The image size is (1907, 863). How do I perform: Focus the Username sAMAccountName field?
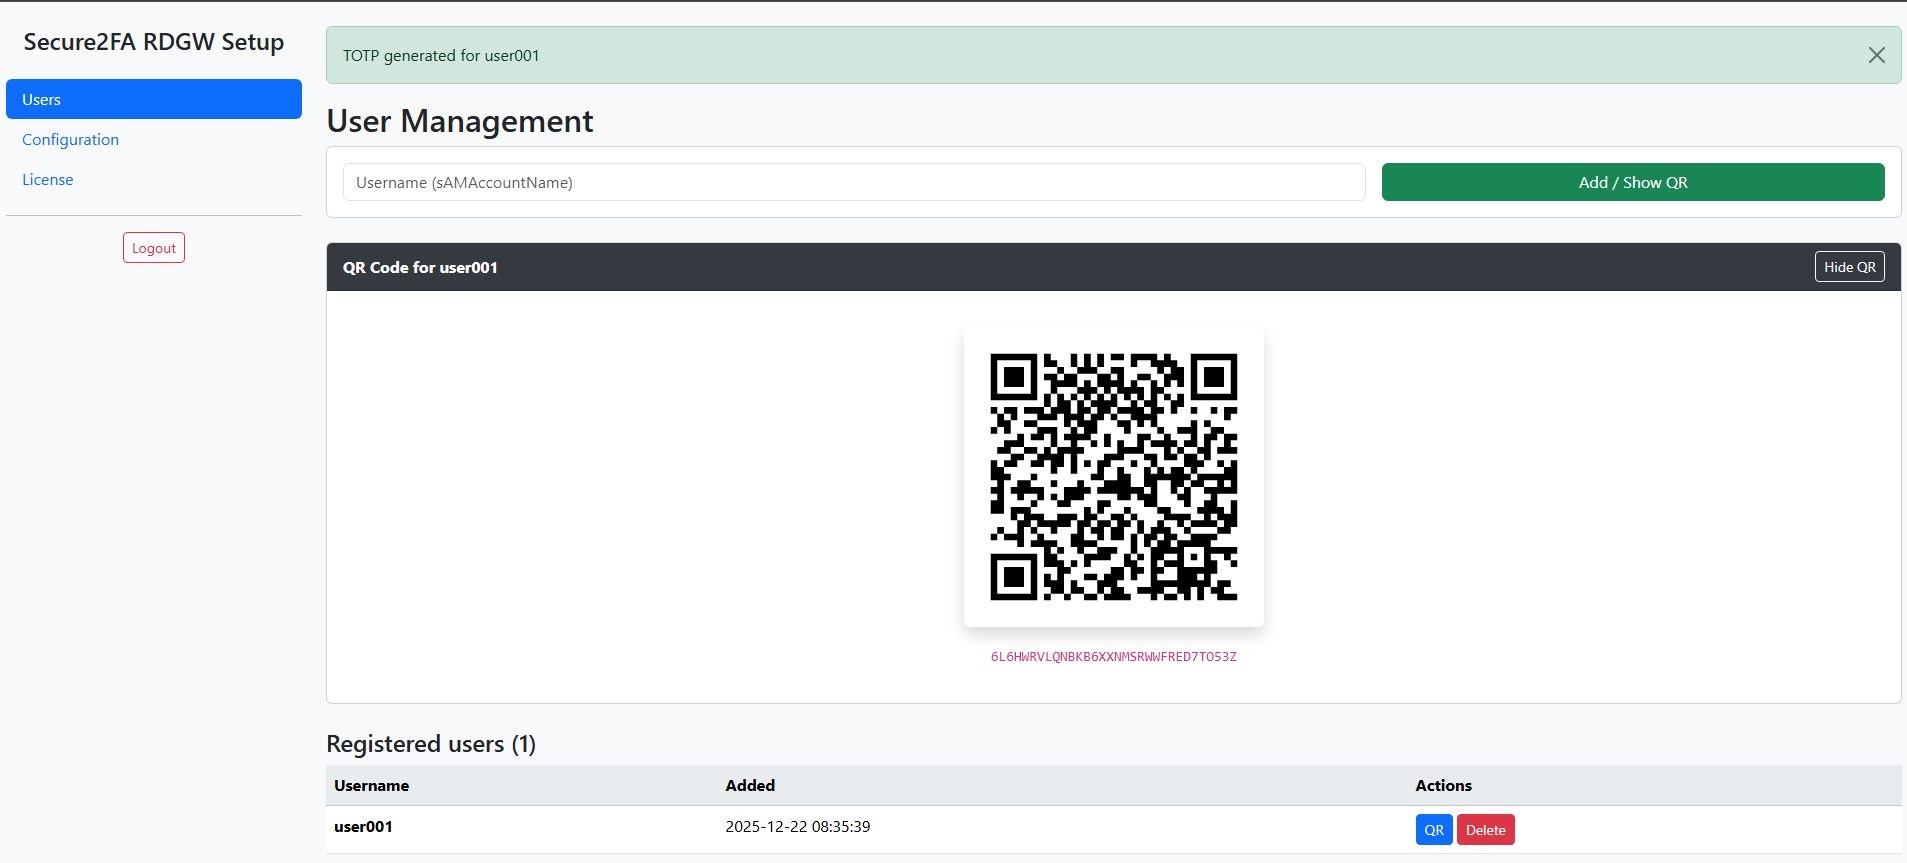(853, 182)
